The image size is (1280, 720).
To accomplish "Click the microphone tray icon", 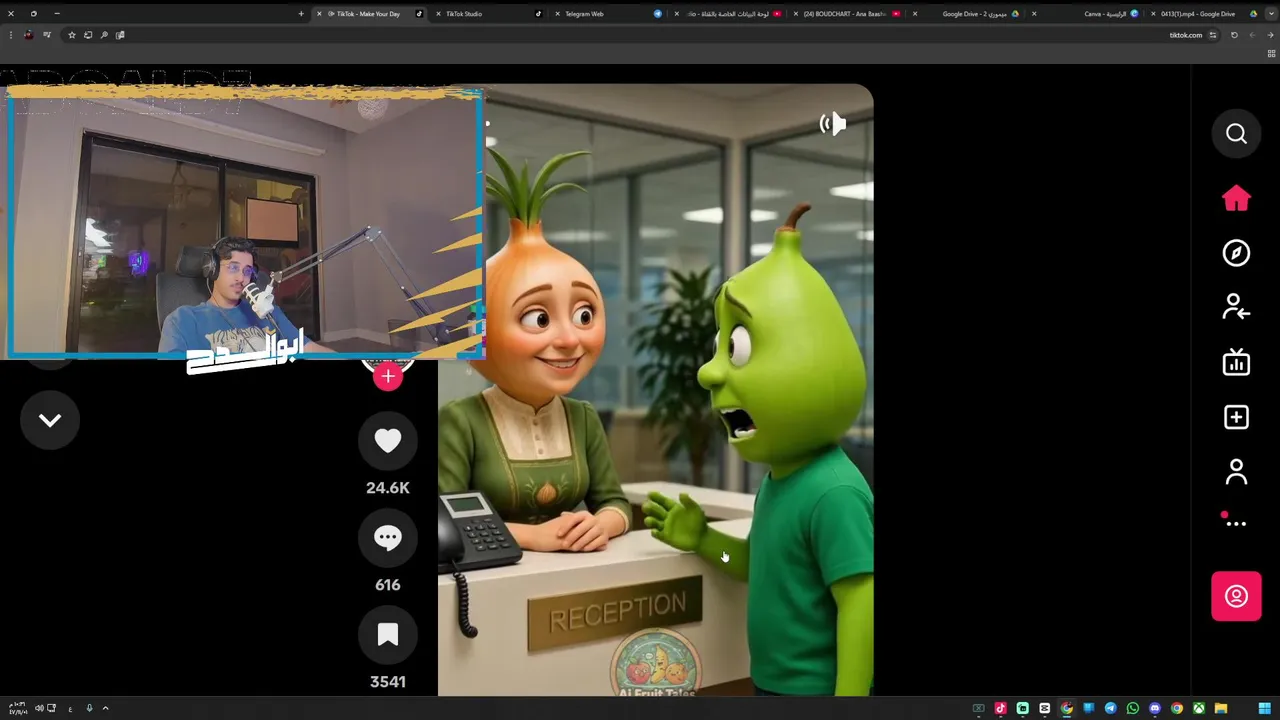I will 89,709.
